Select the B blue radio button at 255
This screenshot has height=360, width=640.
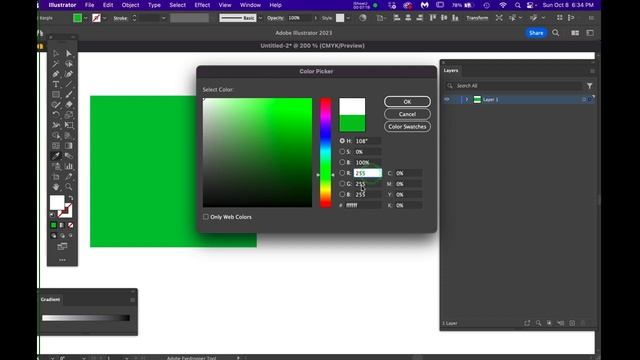coord(342,194)
